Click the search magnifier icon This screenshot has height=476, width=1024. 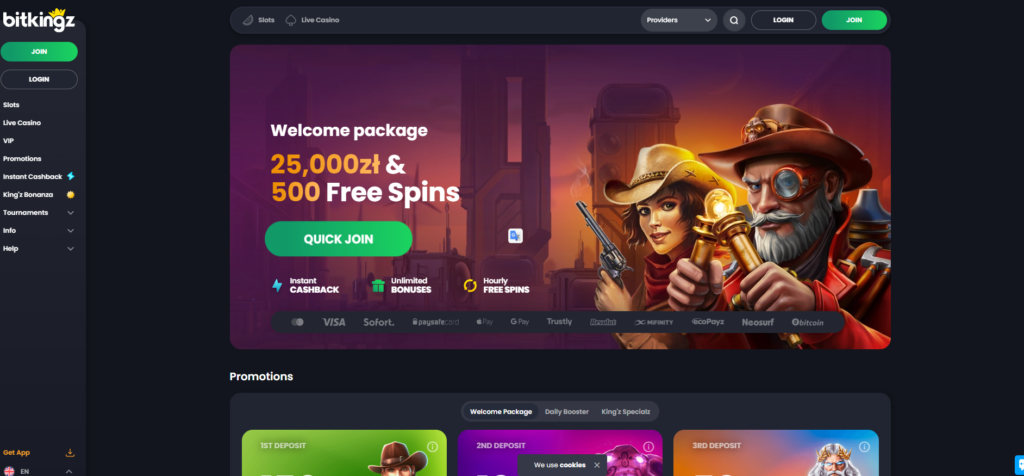click(x=734, y=20)
